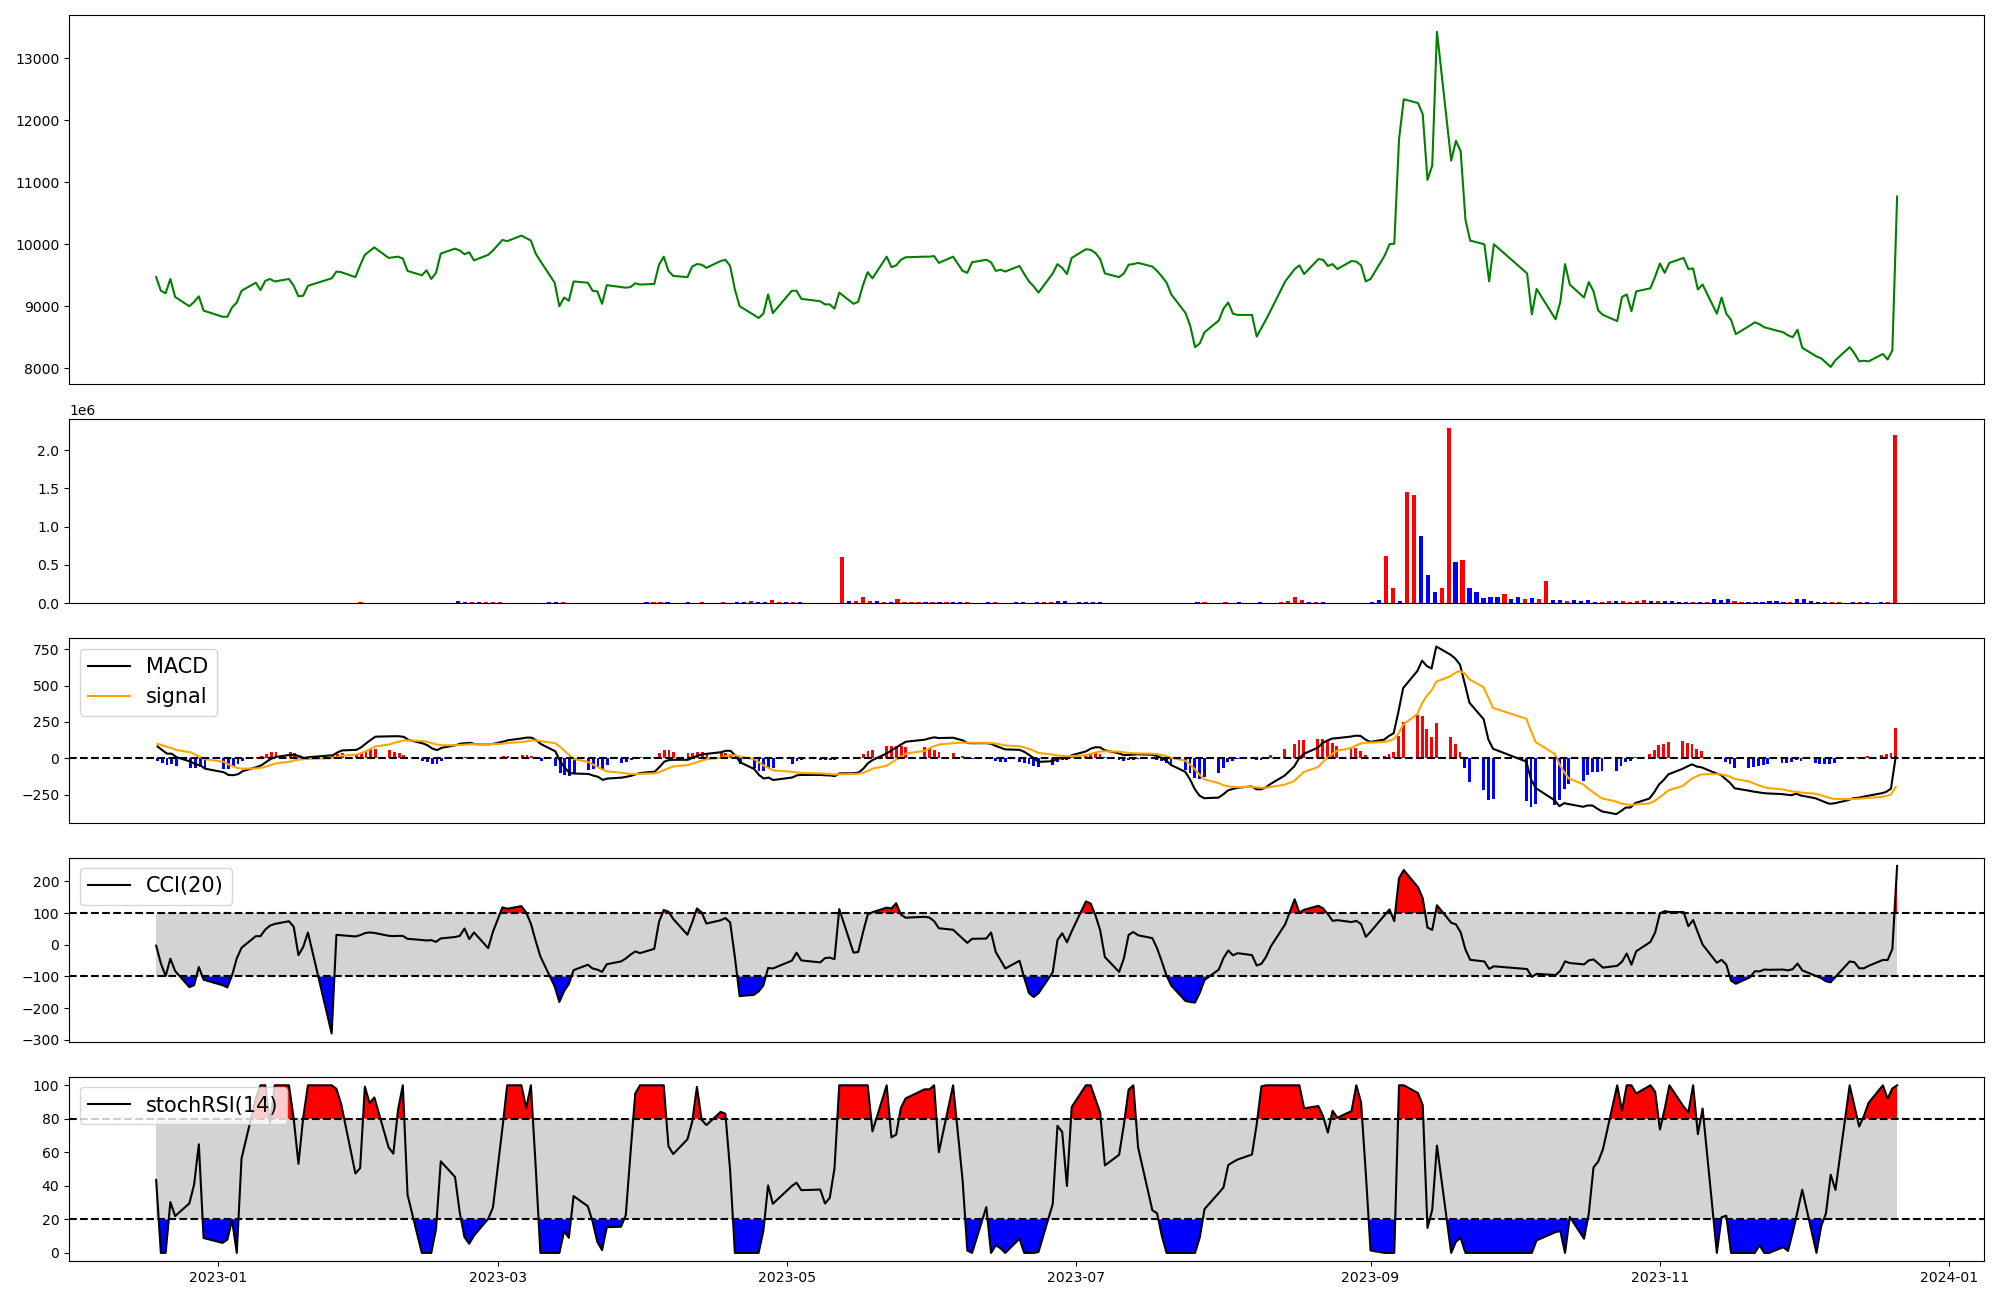Click the price line's highest peak above 13000
Screen dimensions: 2000x1300
tap(1437, 33)
